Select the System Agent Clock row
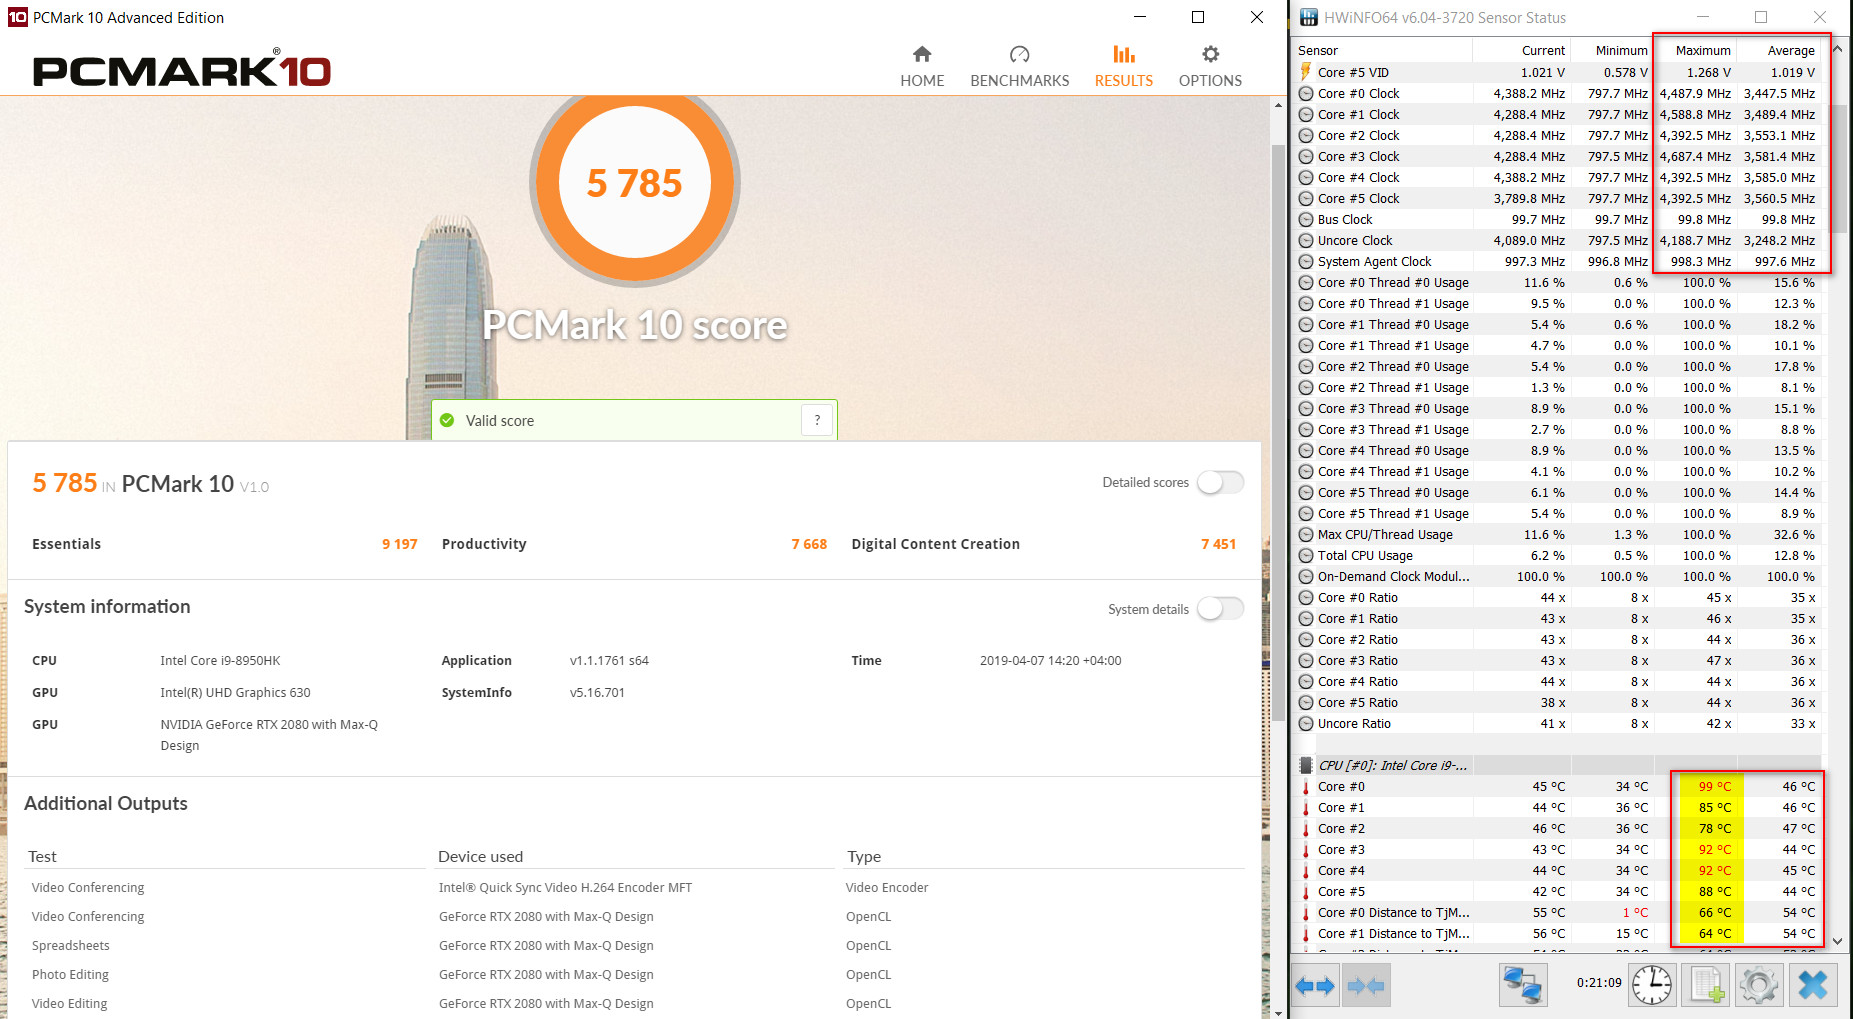 tap(1558, 261)
